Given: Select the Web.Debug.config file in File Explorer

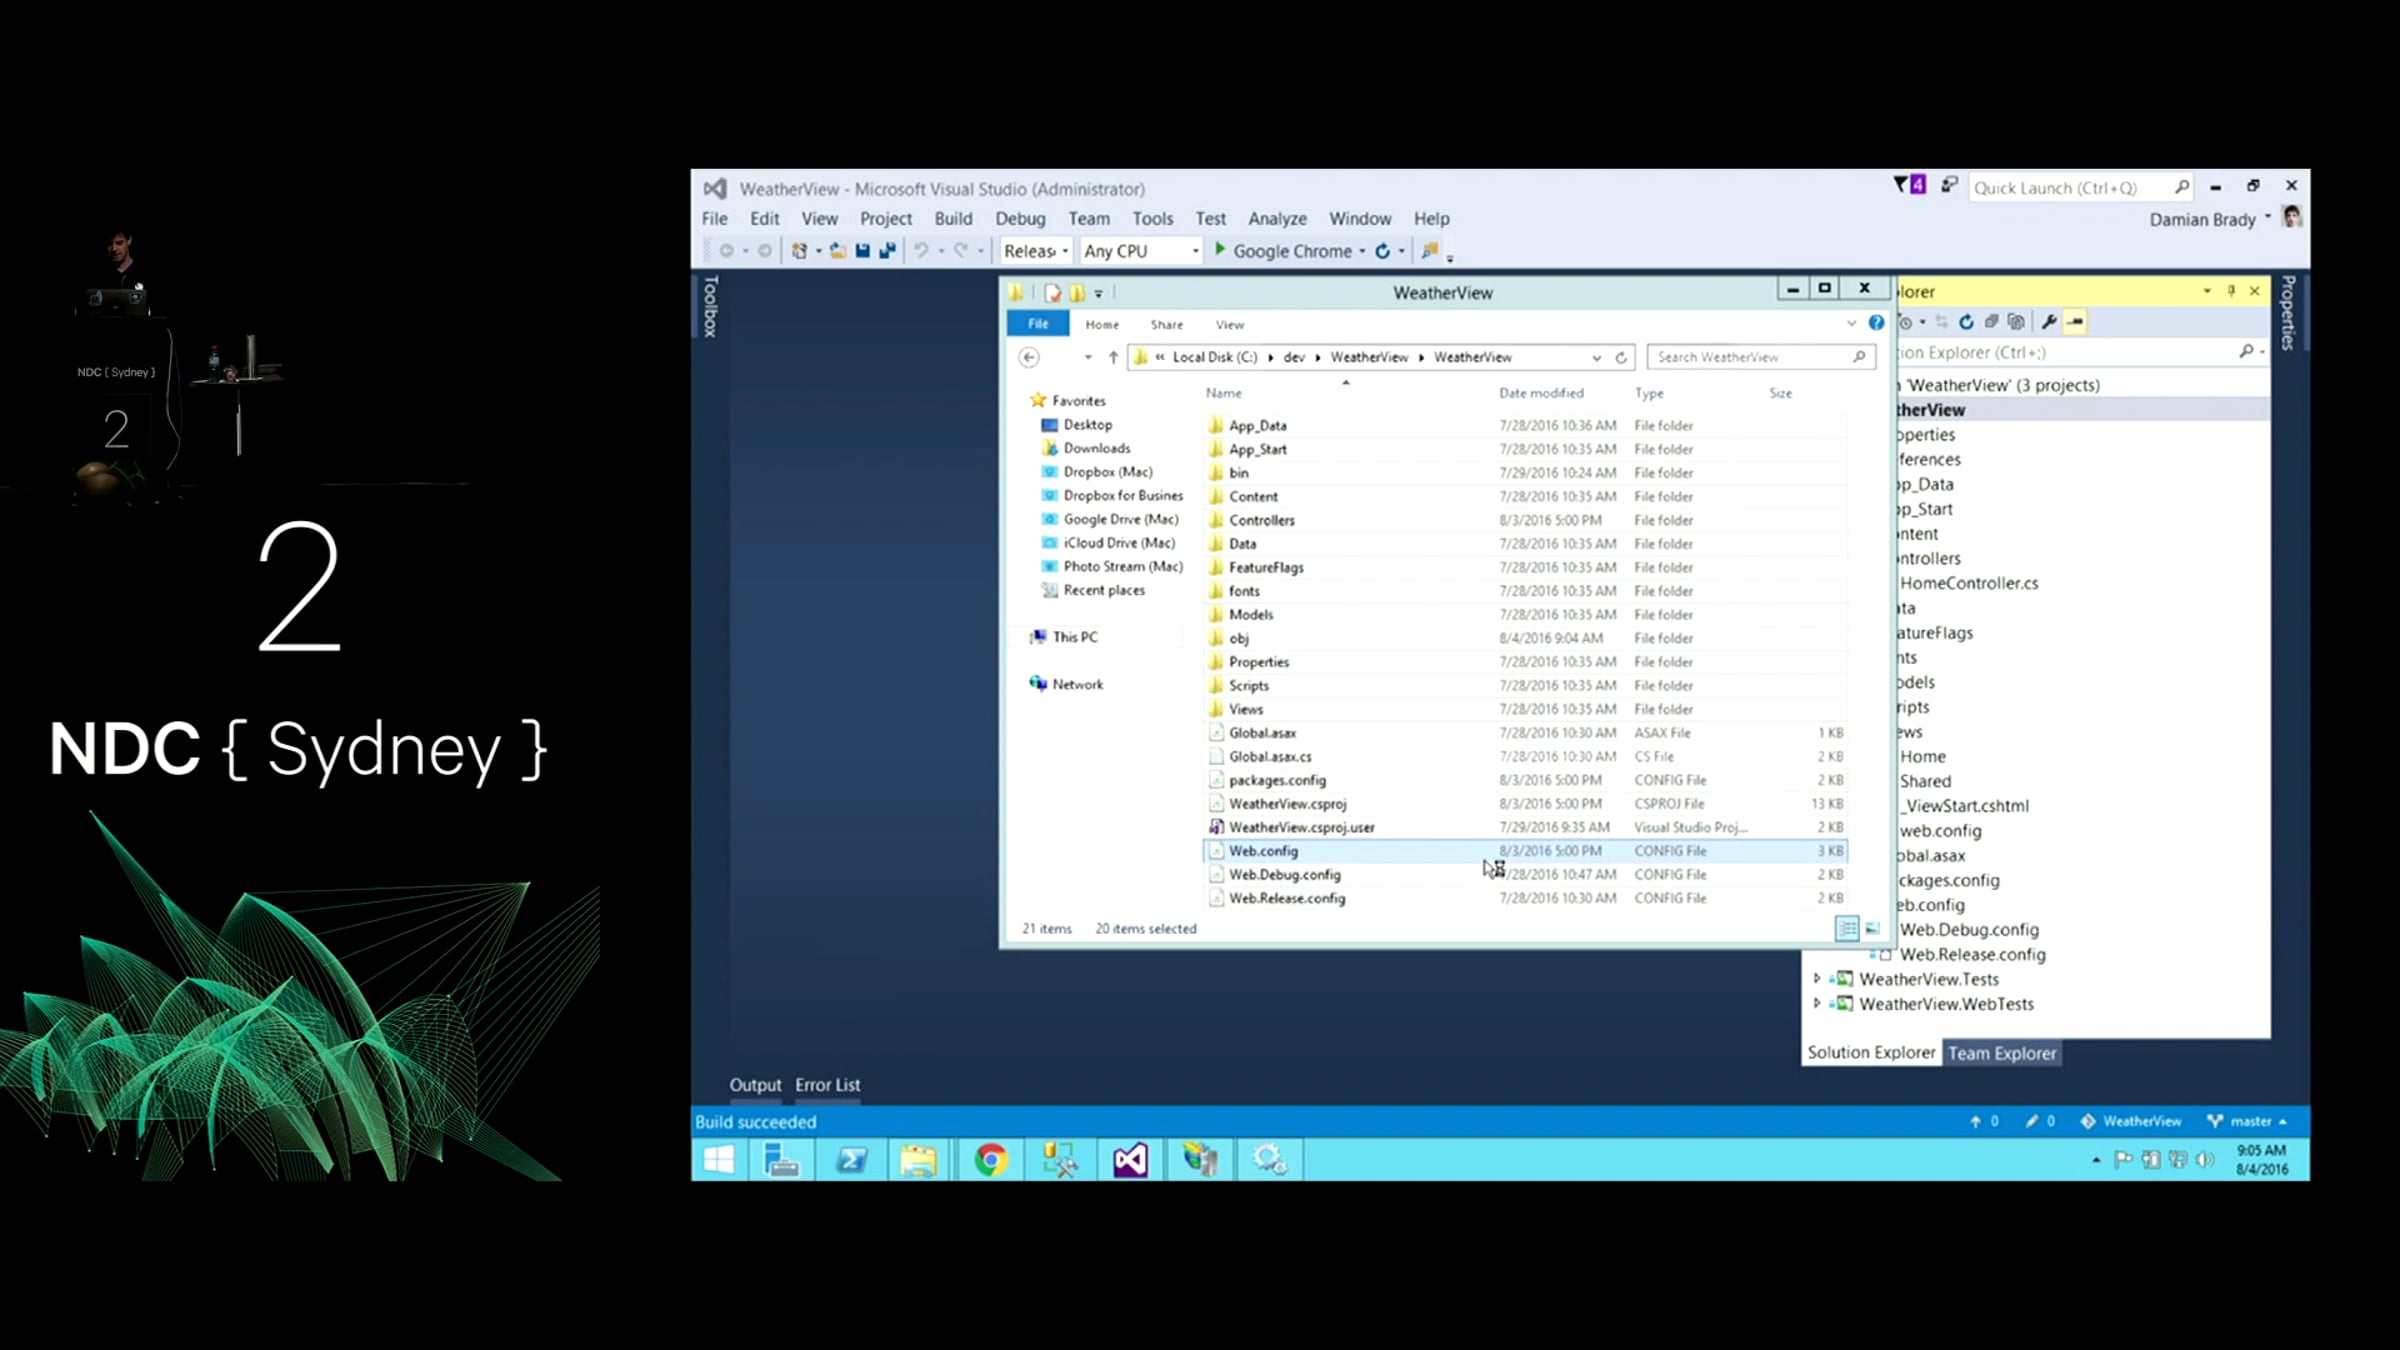Looking at the screenshot, I should point(1525,875).
